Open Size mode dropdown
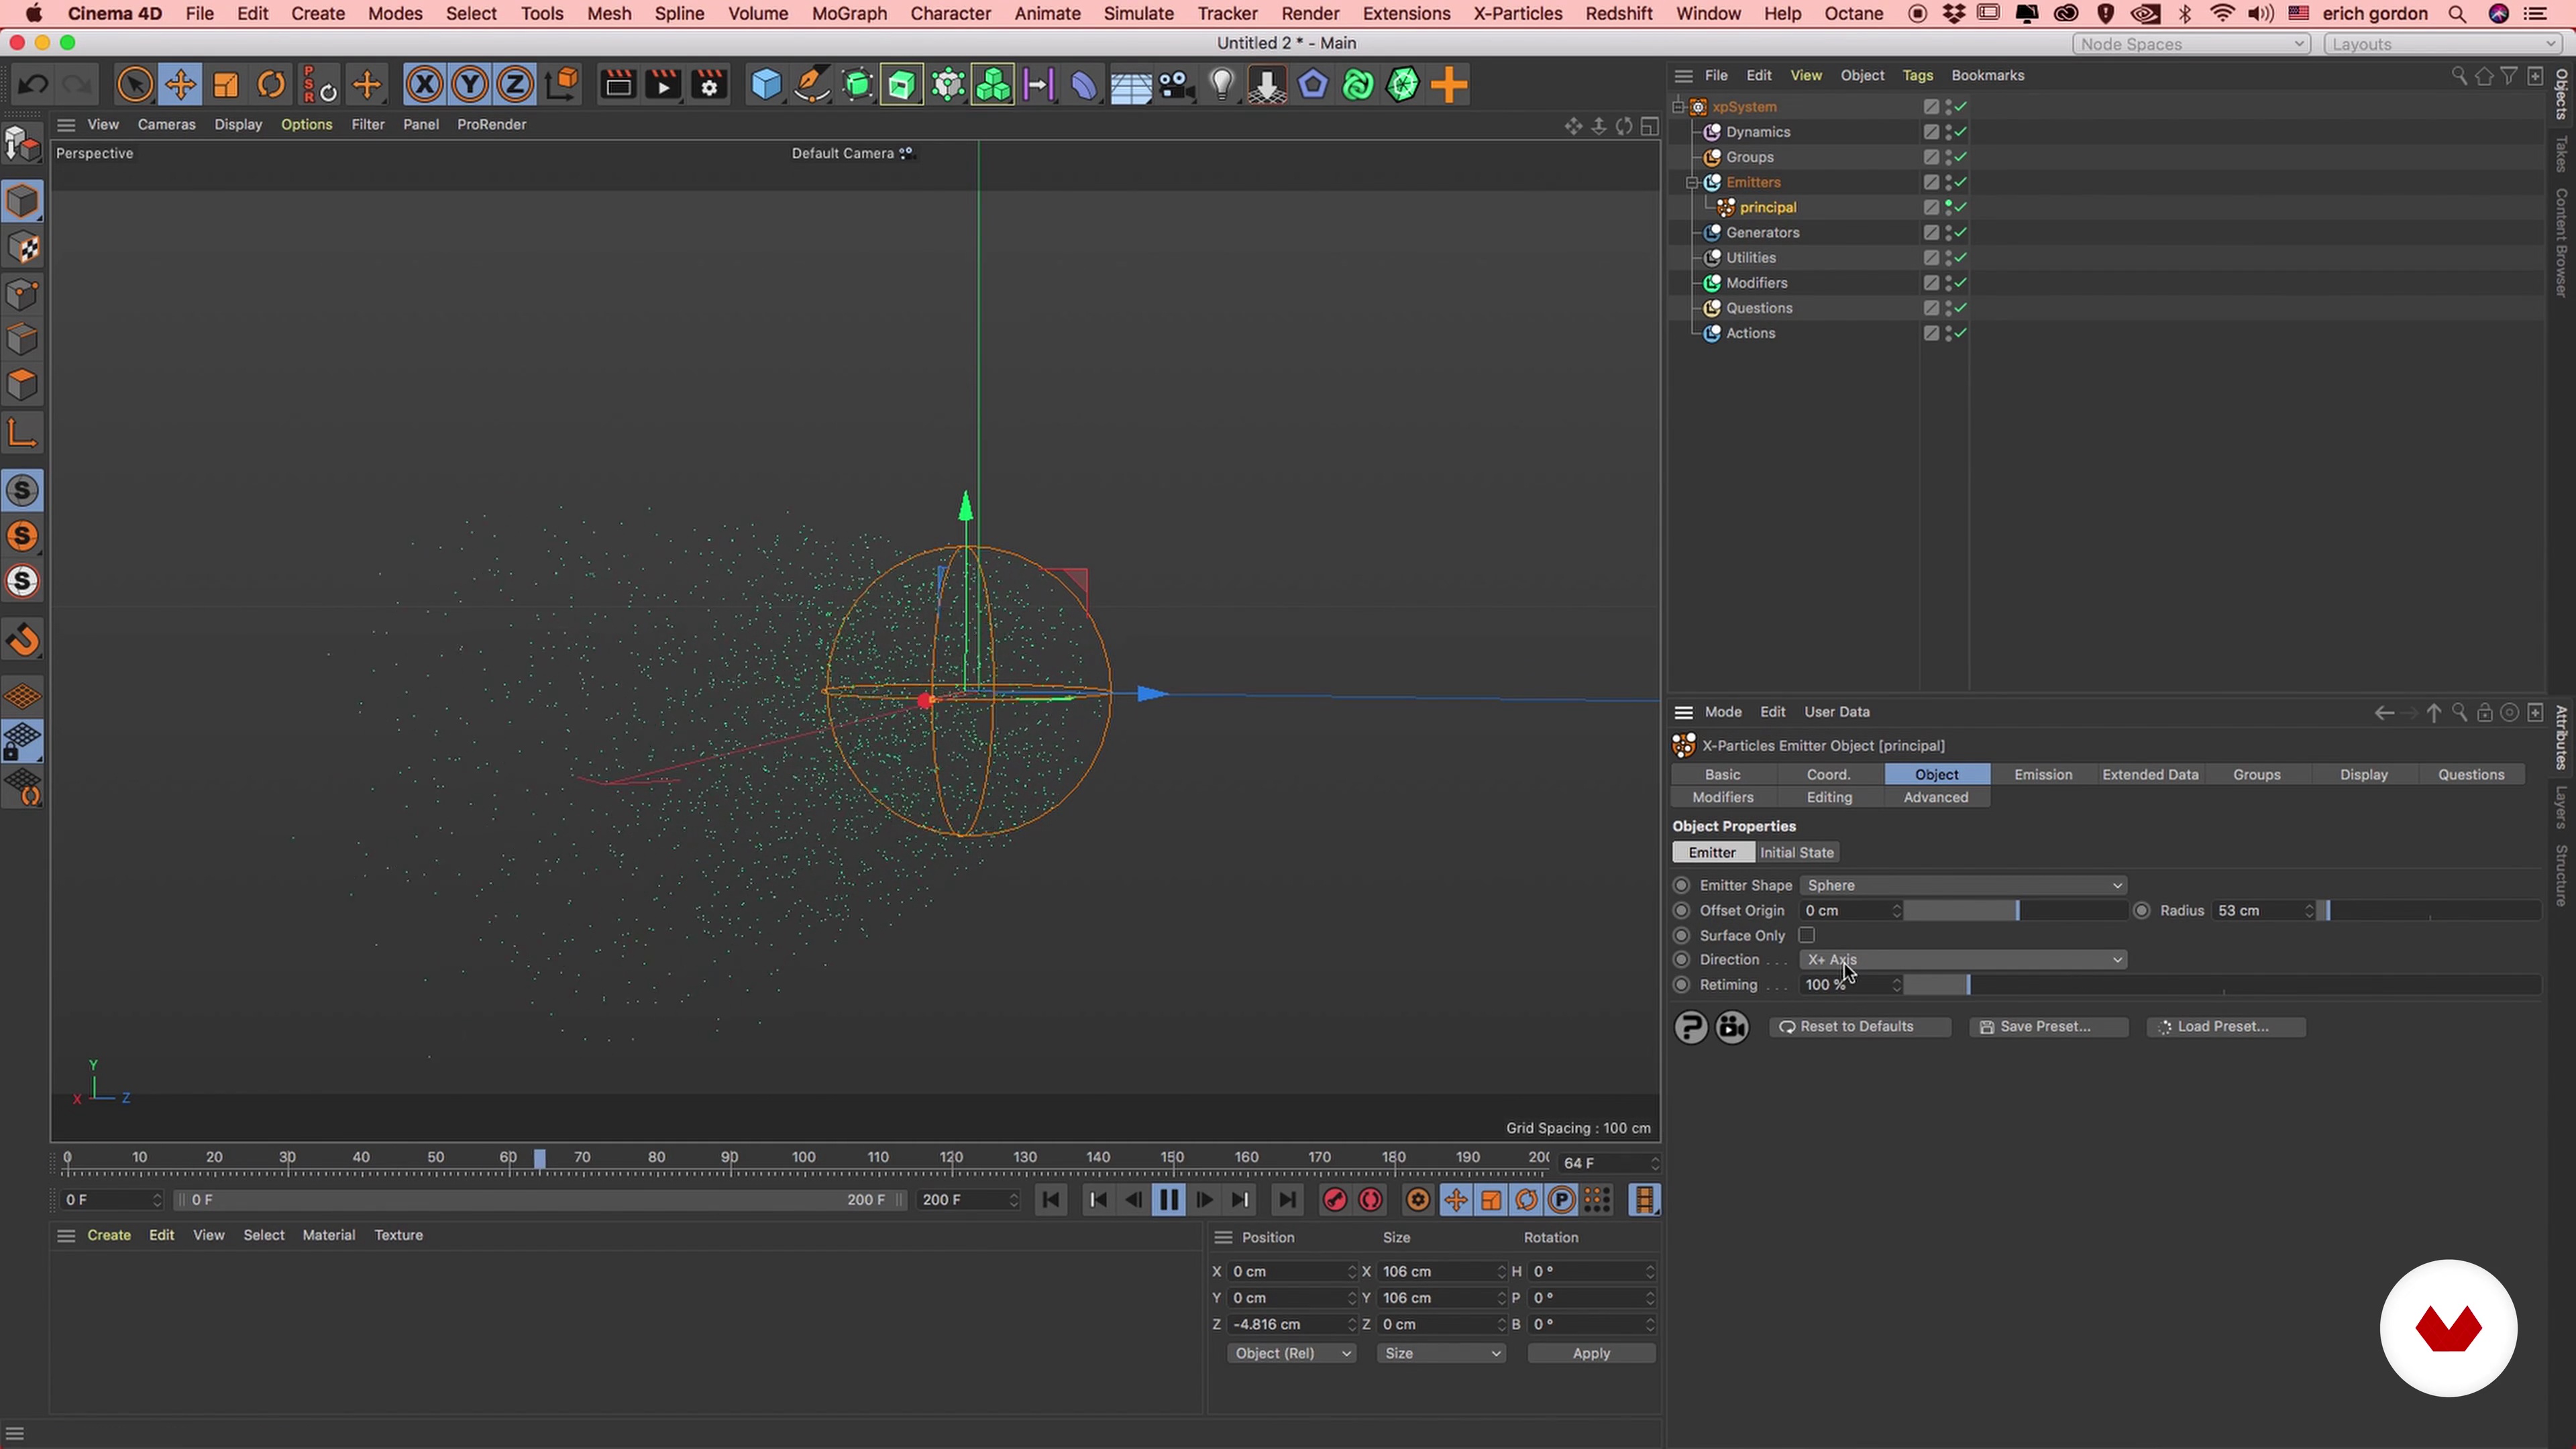Screen dimensions: 2576x1449 point(1441,1353)
